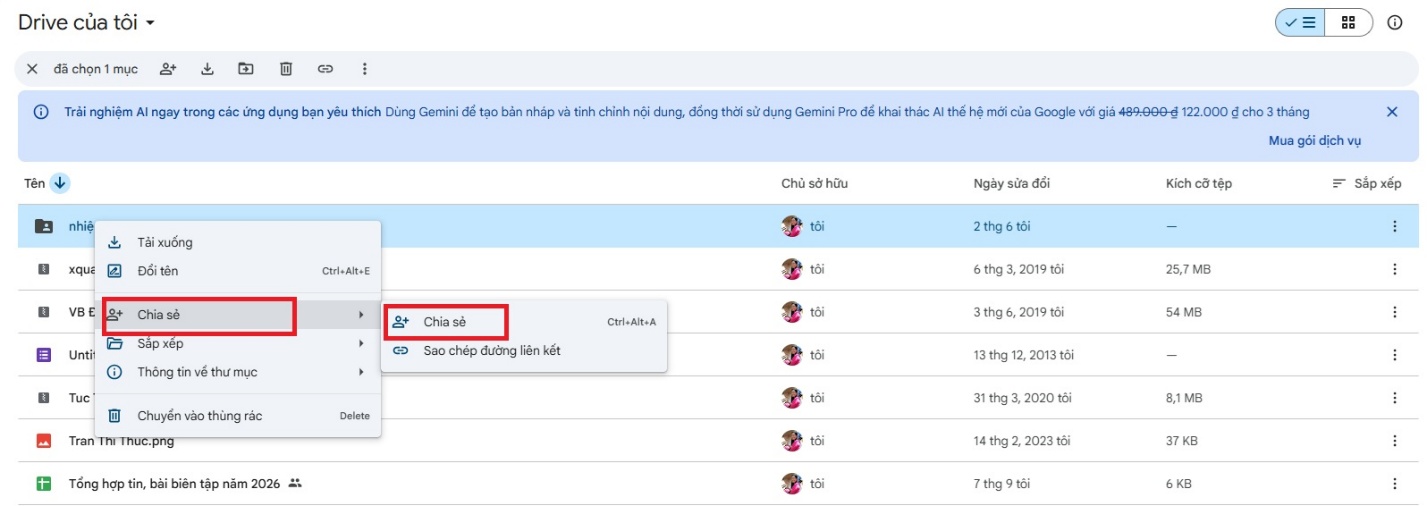Open more actions for the 54 MB file

(x=1395, y=312)
